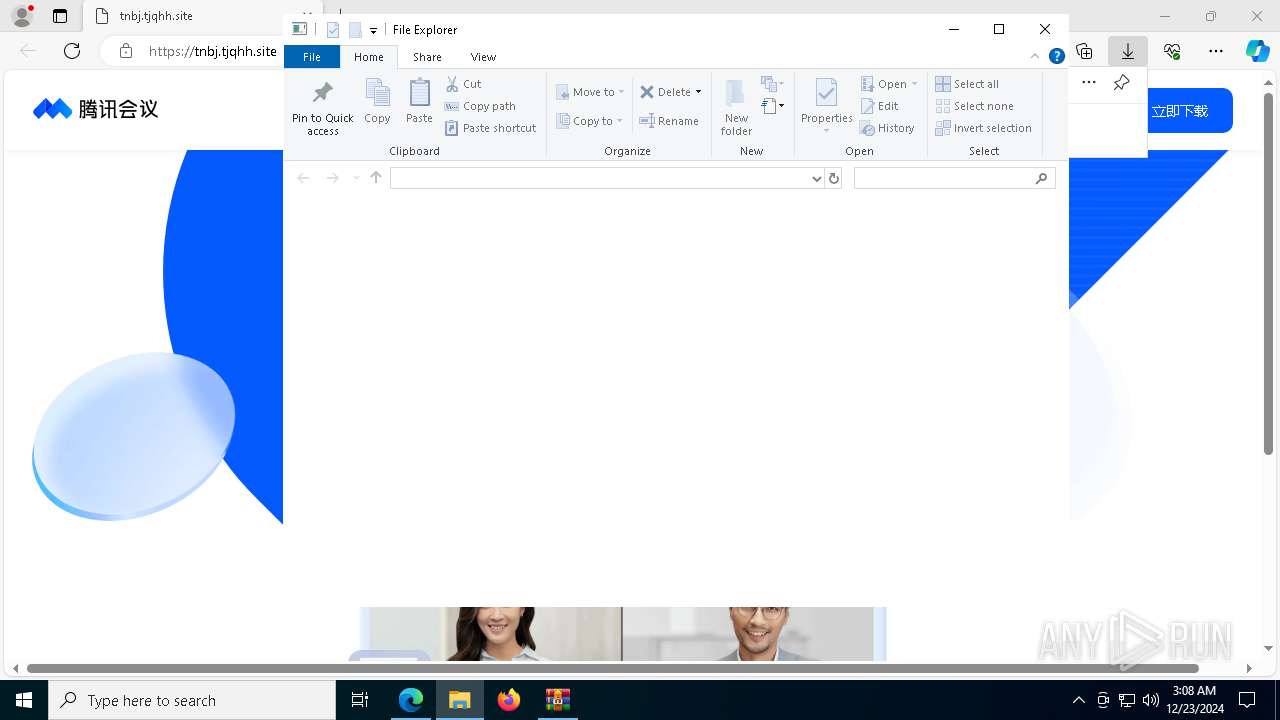1280x720 pixels.
Task: Click the Open button in ribbon
Action: [x=889, y=84]
